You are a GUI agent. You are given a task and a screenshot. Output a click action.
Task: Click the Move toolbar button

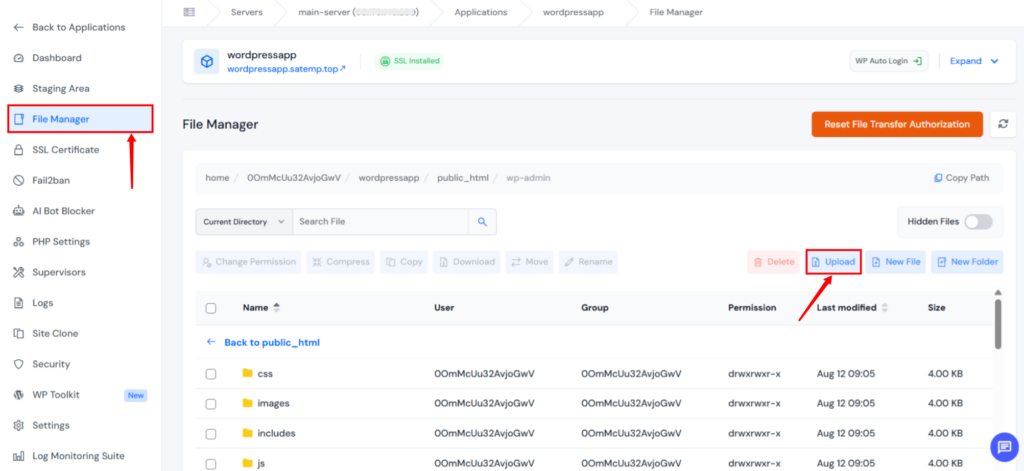coord(529,262)
